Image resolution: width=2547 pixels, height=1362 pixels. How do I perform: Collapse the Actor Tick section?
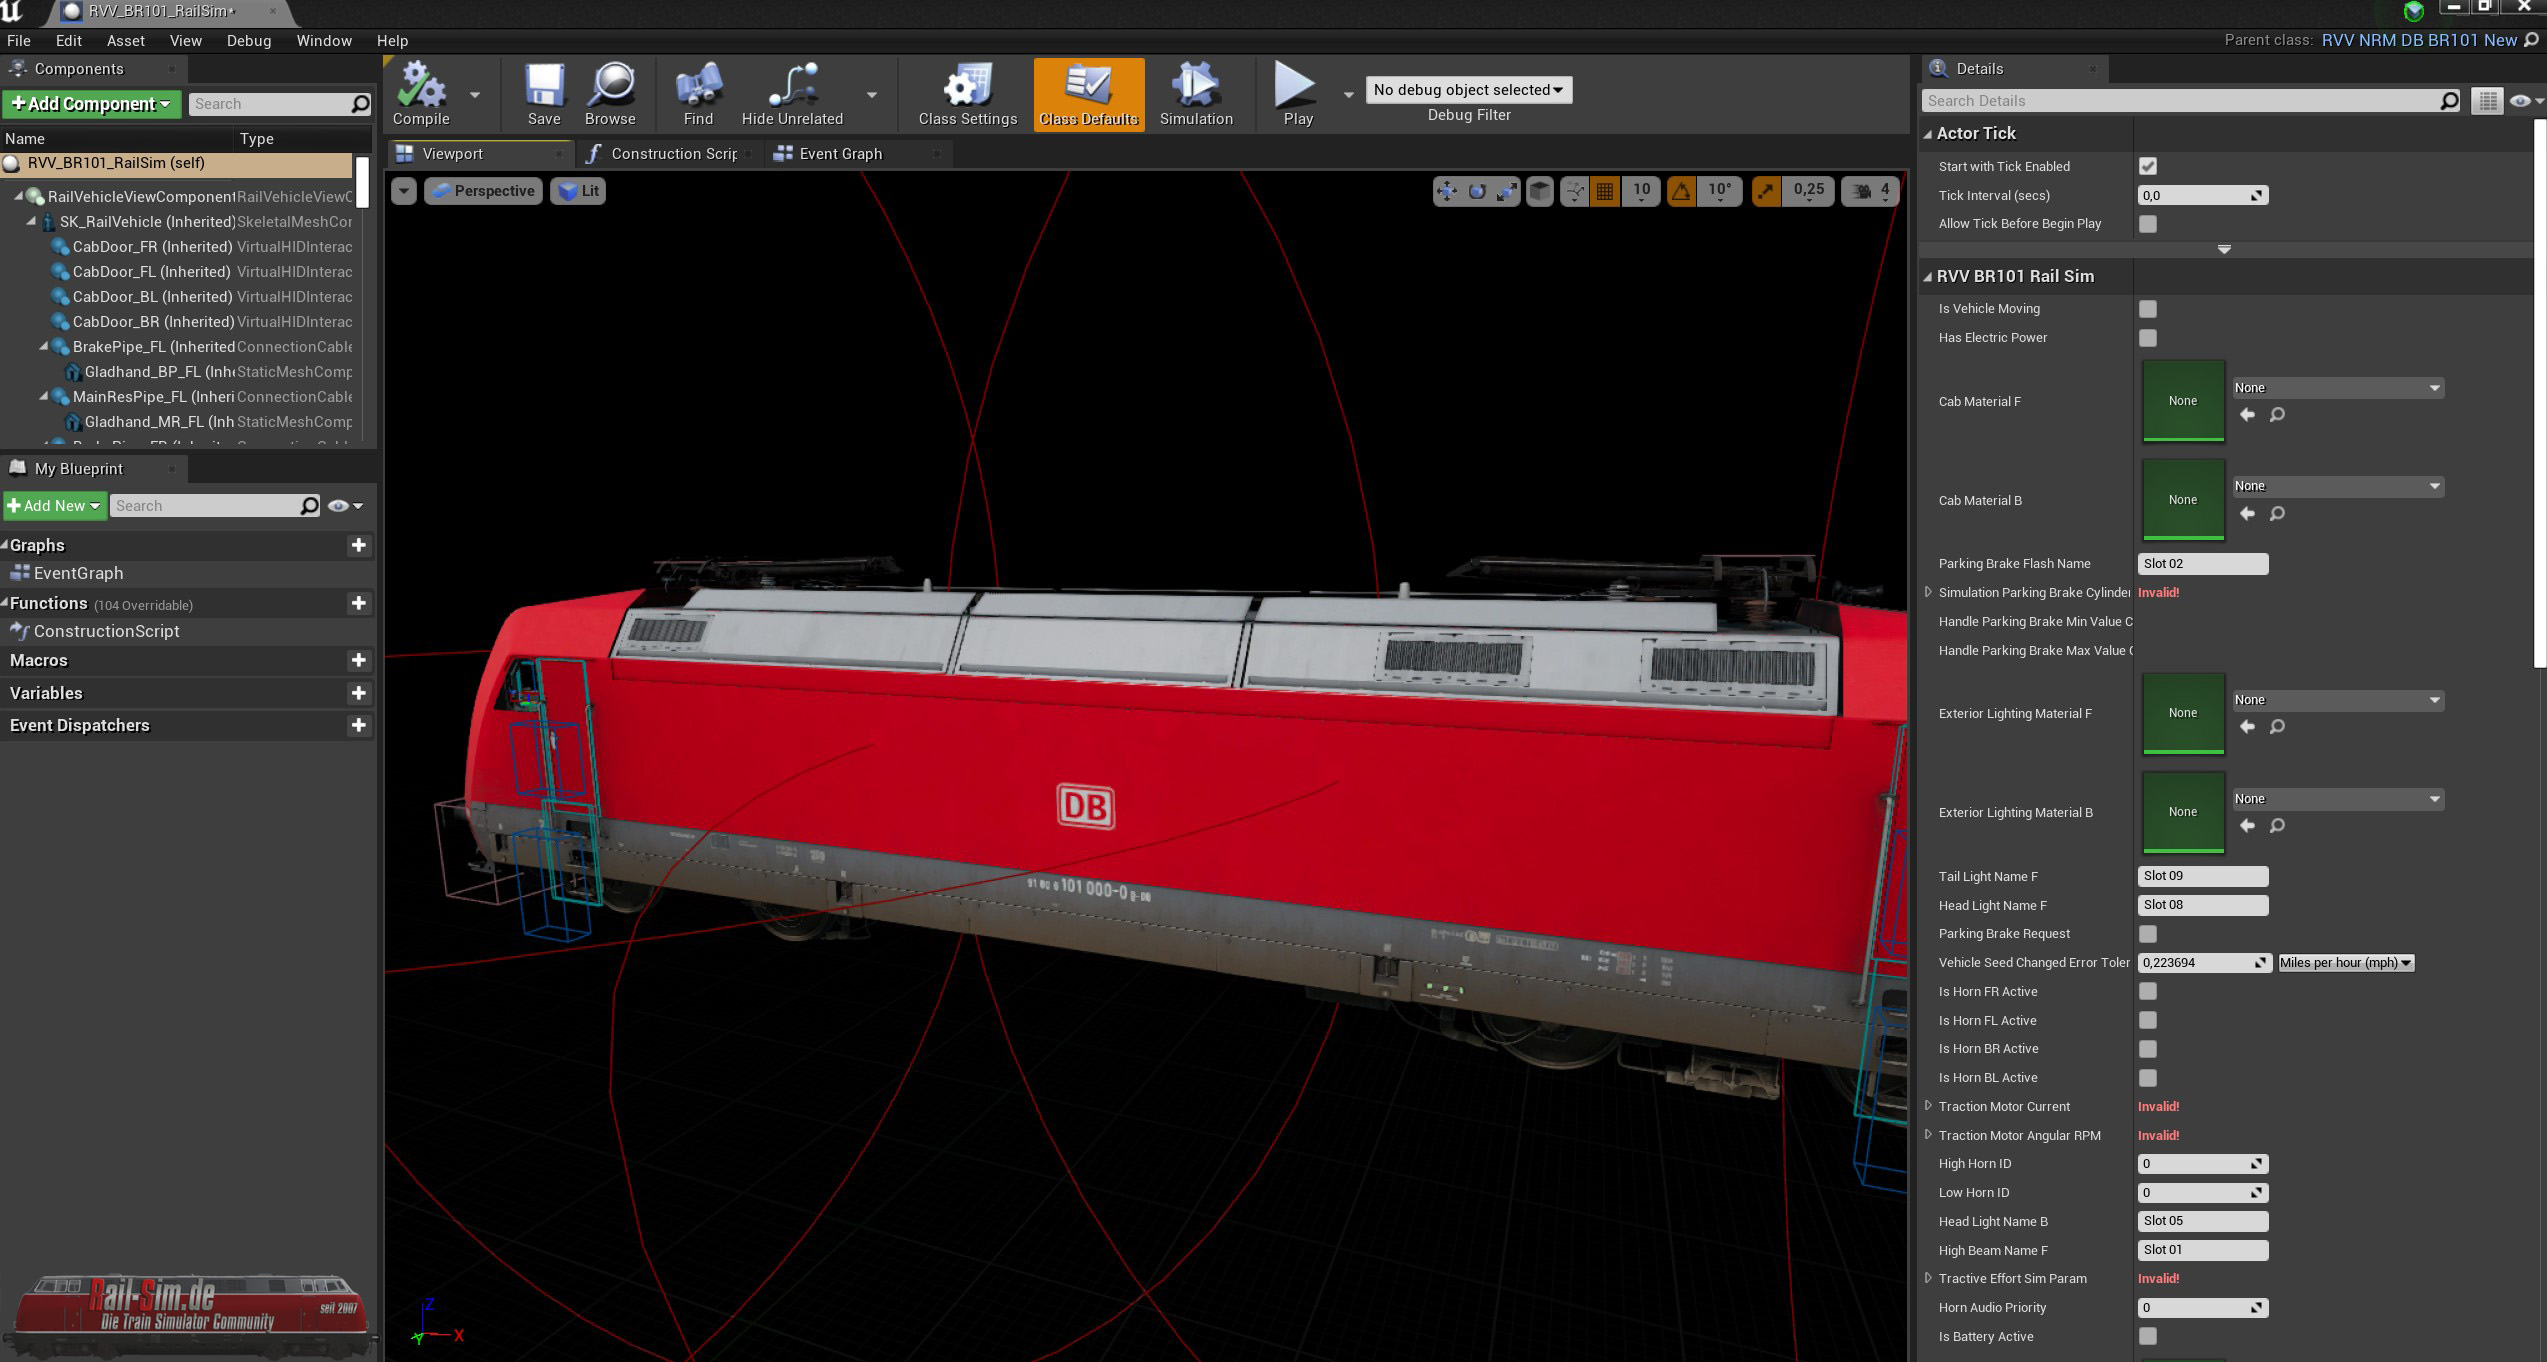click(1928, 134)
